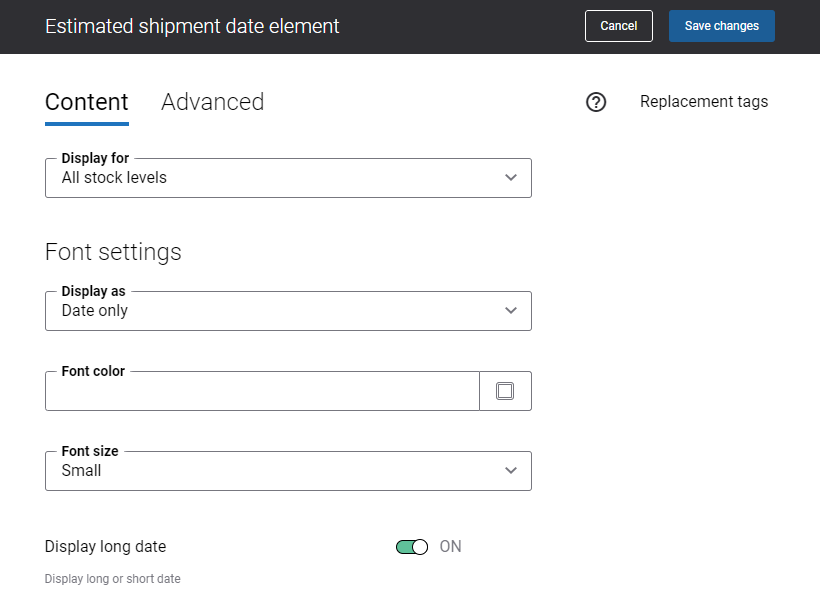
Task: Click the chevron in the All stock levels field
Action: (511, 178)
